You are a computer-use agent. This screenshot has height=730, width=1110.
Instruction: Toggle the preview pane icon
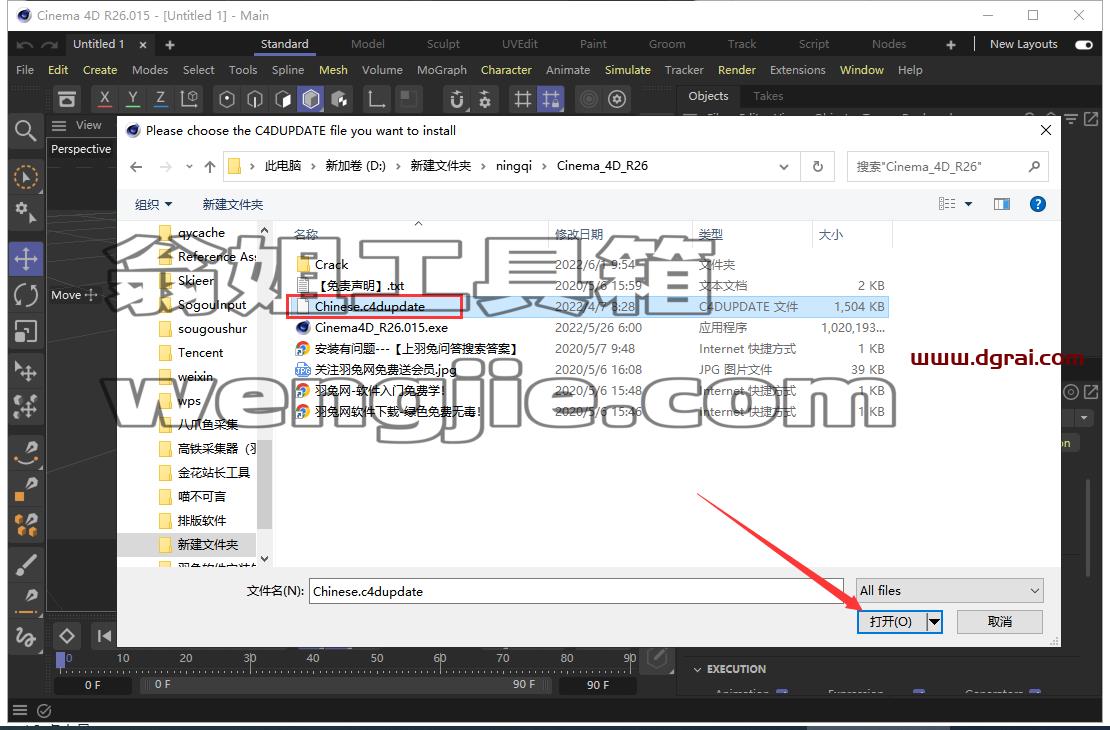click(1002, 204)
